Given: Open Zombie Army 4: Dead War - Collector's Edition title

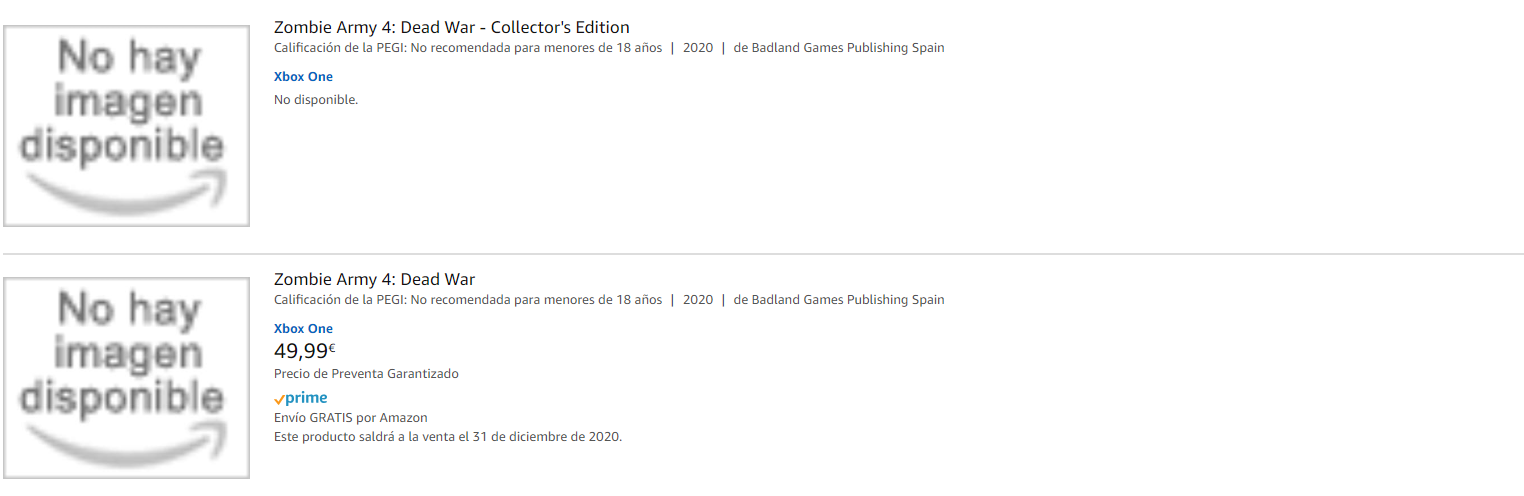Looking at the screenshot, I should pyautogui.click(x=451, y=27).
